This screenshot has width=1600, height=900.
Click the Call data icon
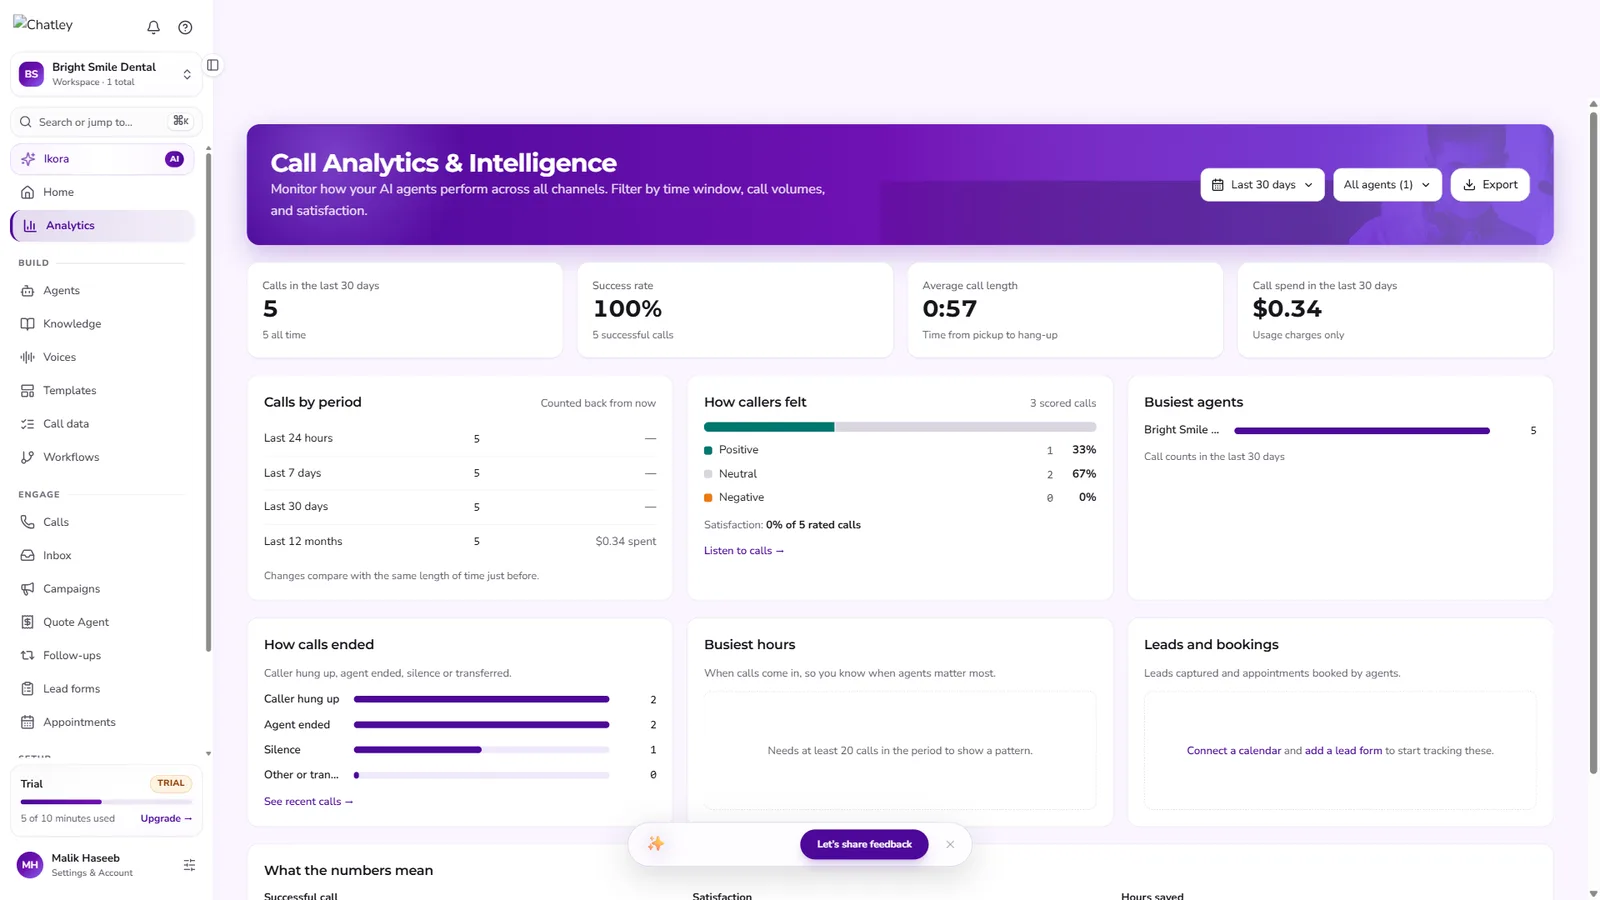[28, 424]
